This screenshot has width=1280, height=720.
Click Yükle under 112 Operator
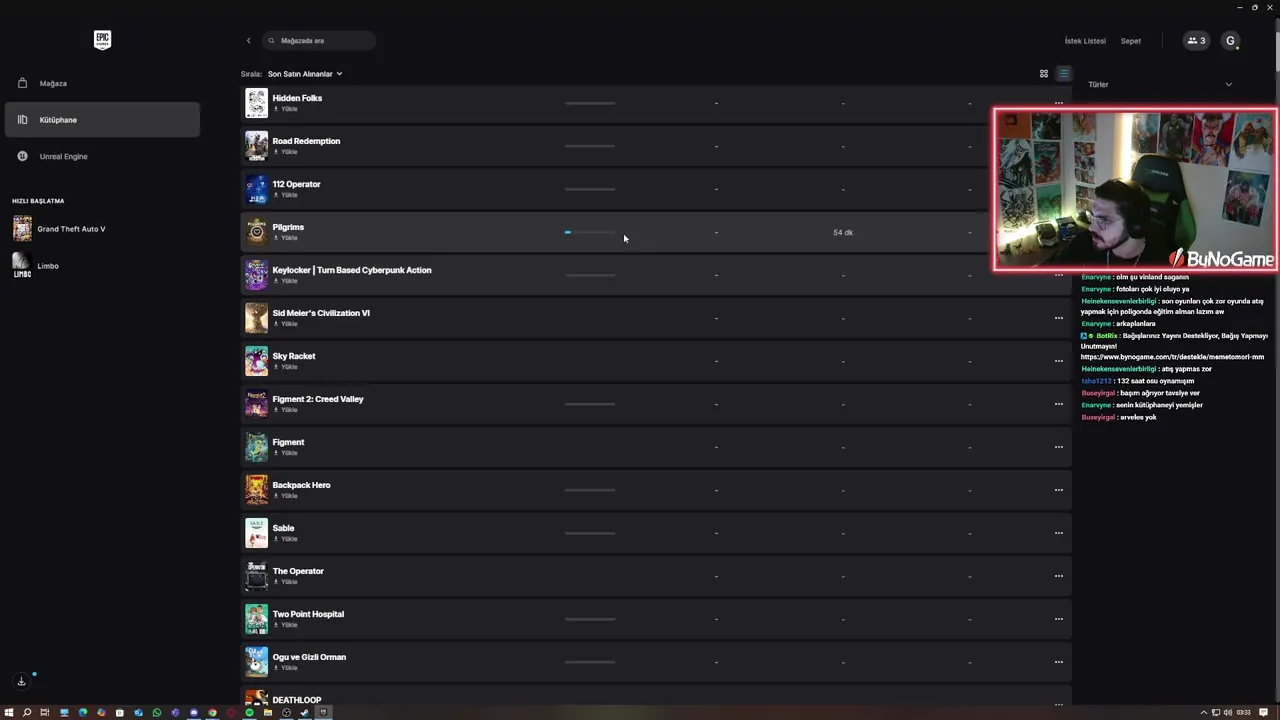pyautogui.click(x=286, y=195)
